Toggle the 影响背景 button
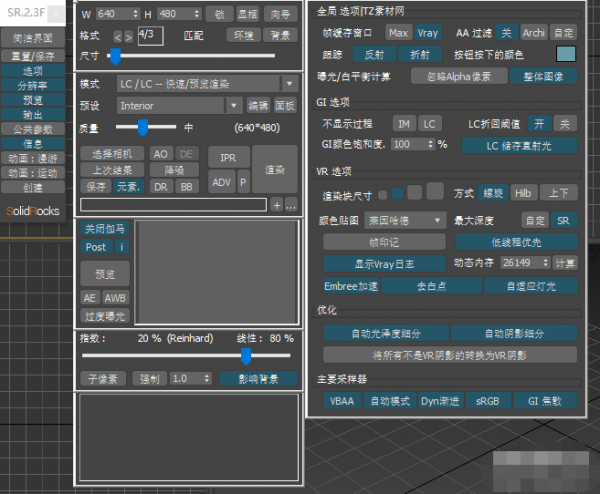This screenshot has height=494, width=600. (258, 379)
